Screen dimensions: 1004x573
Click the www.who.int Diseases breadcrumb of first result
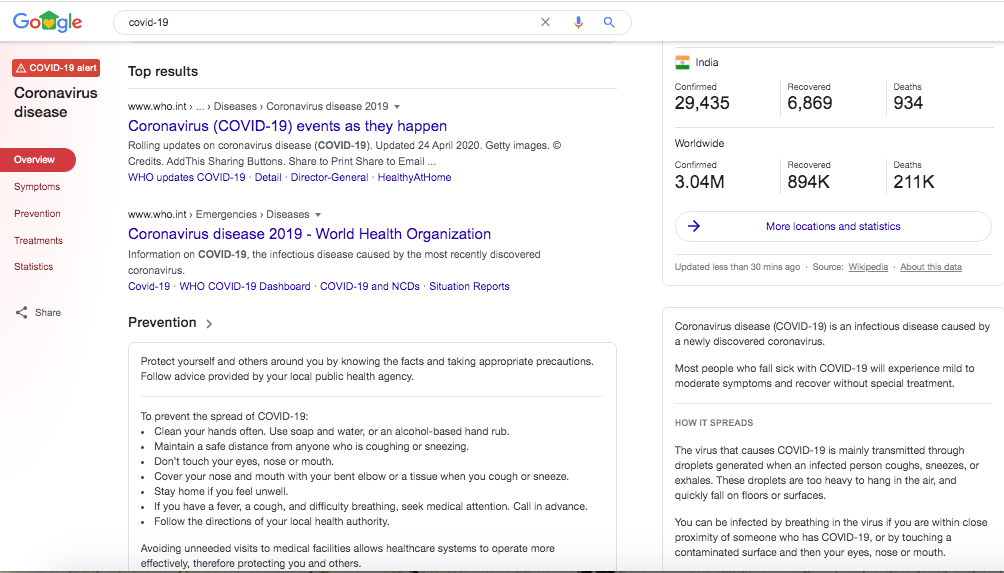tap(258, 106)
